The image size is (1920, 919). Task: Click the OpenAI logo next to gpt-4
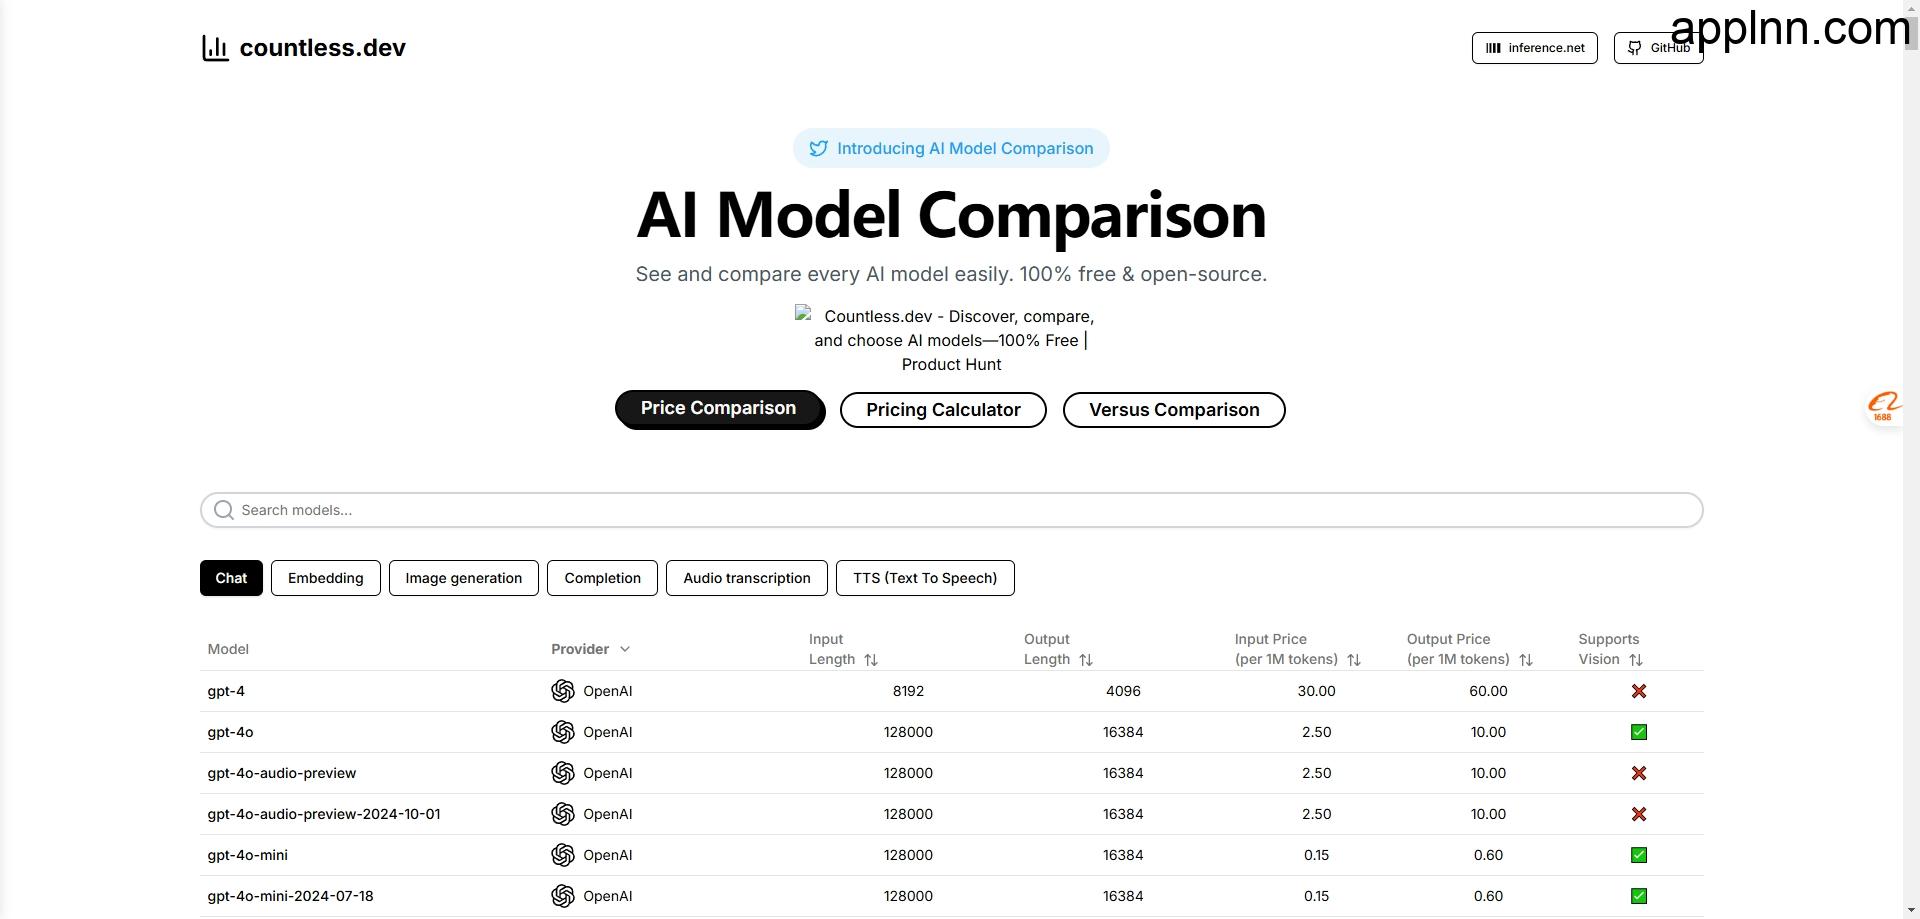point(563,691)
